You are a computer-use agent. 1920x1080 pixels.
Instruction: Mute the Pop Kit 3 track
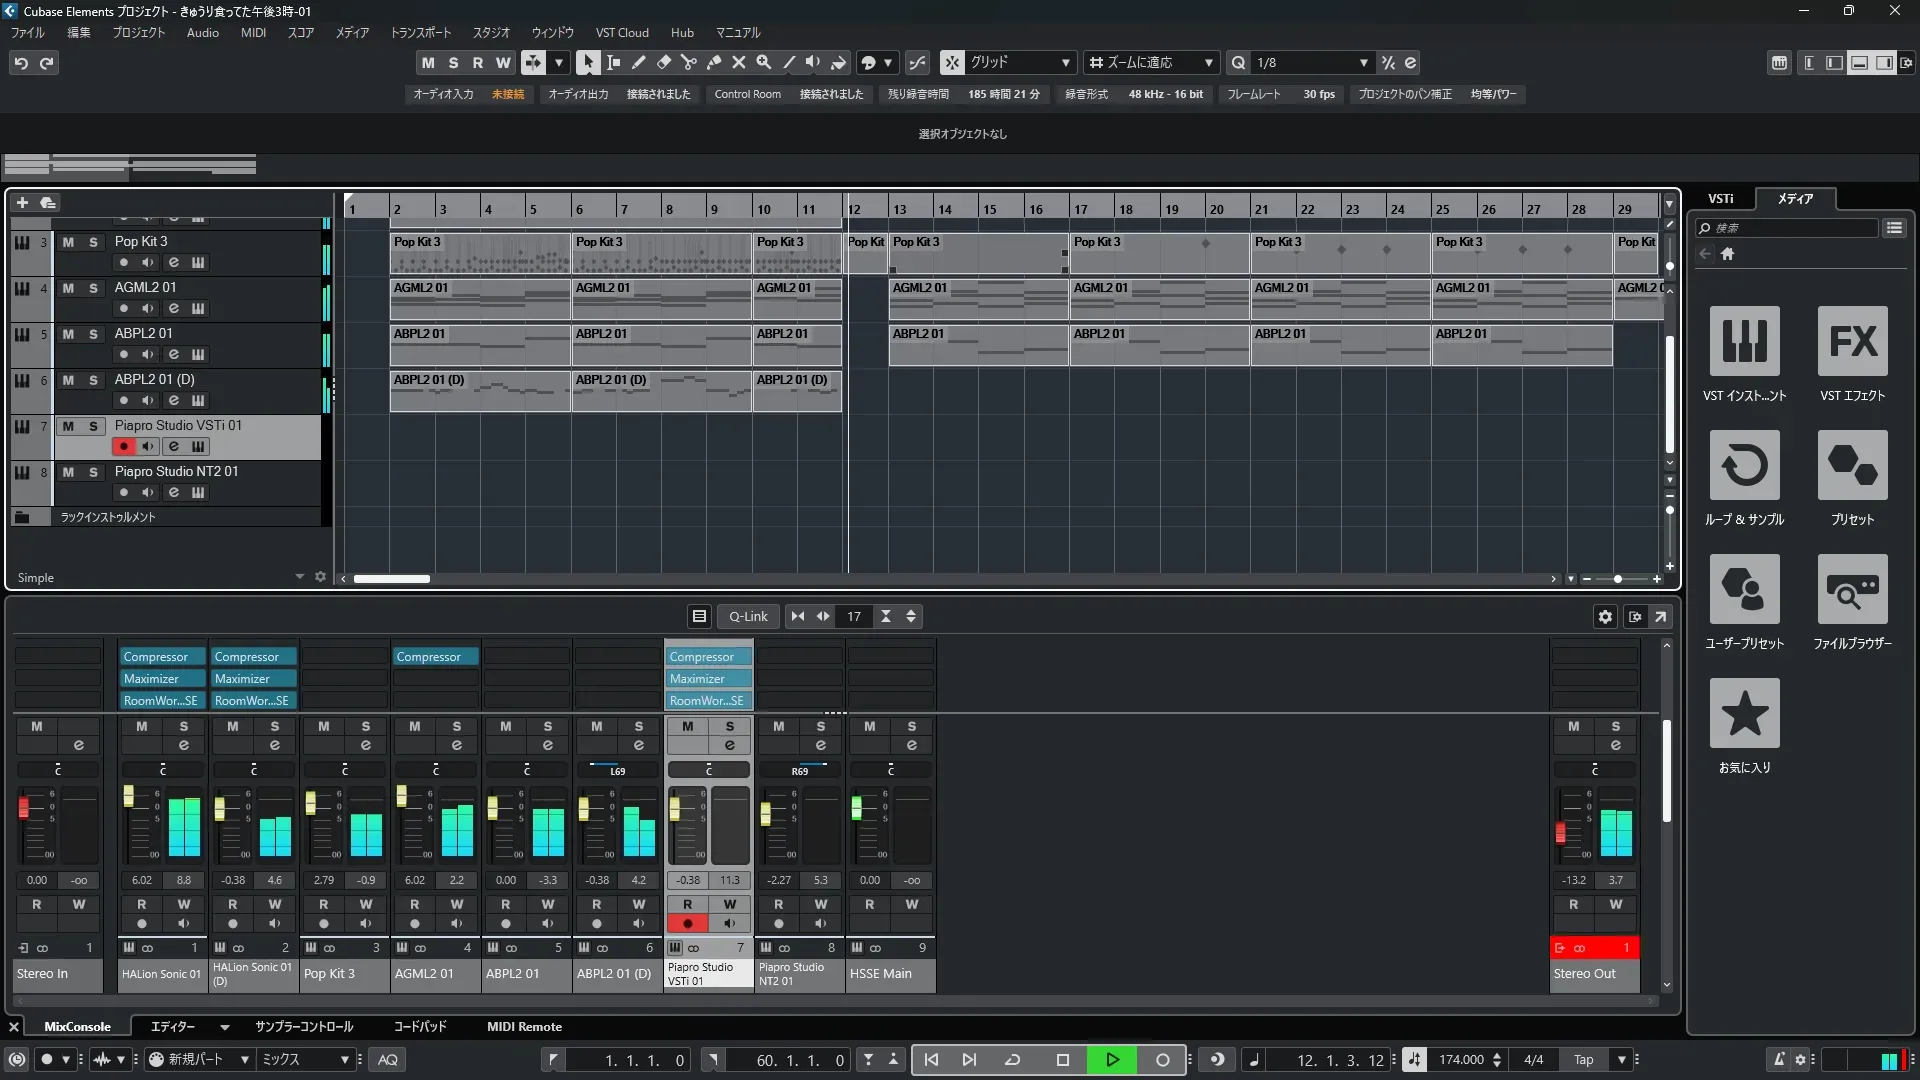(68, 242)
